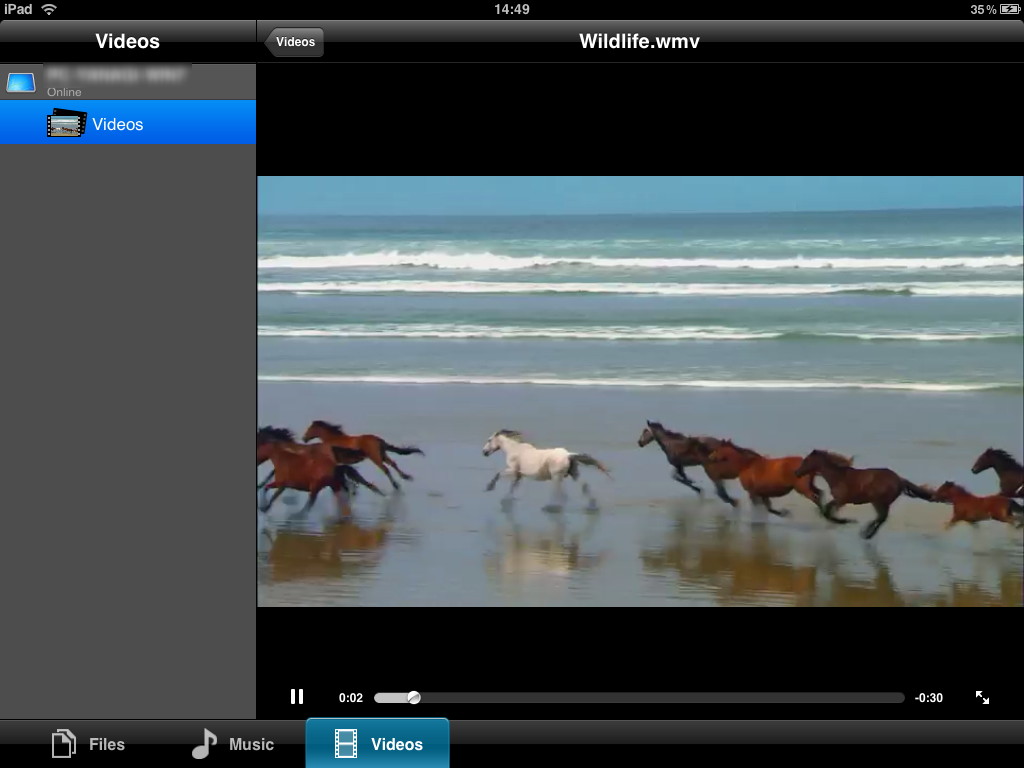The image size is (1024, 768).
Task: Switch to the Music tab
Action: tap(232, 744)
